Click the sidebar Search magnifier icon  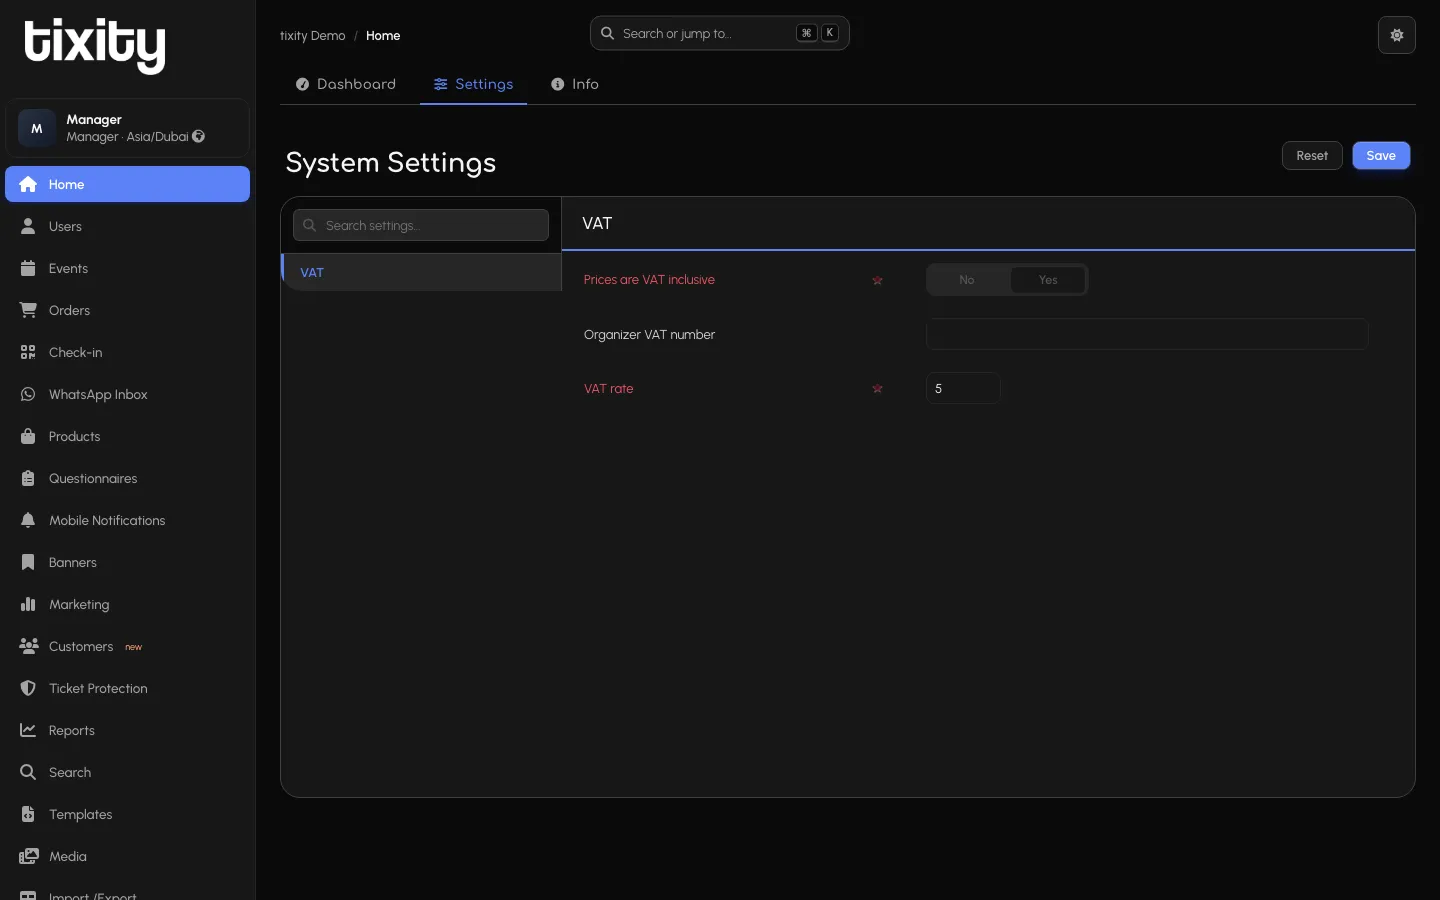pos(28,772)
